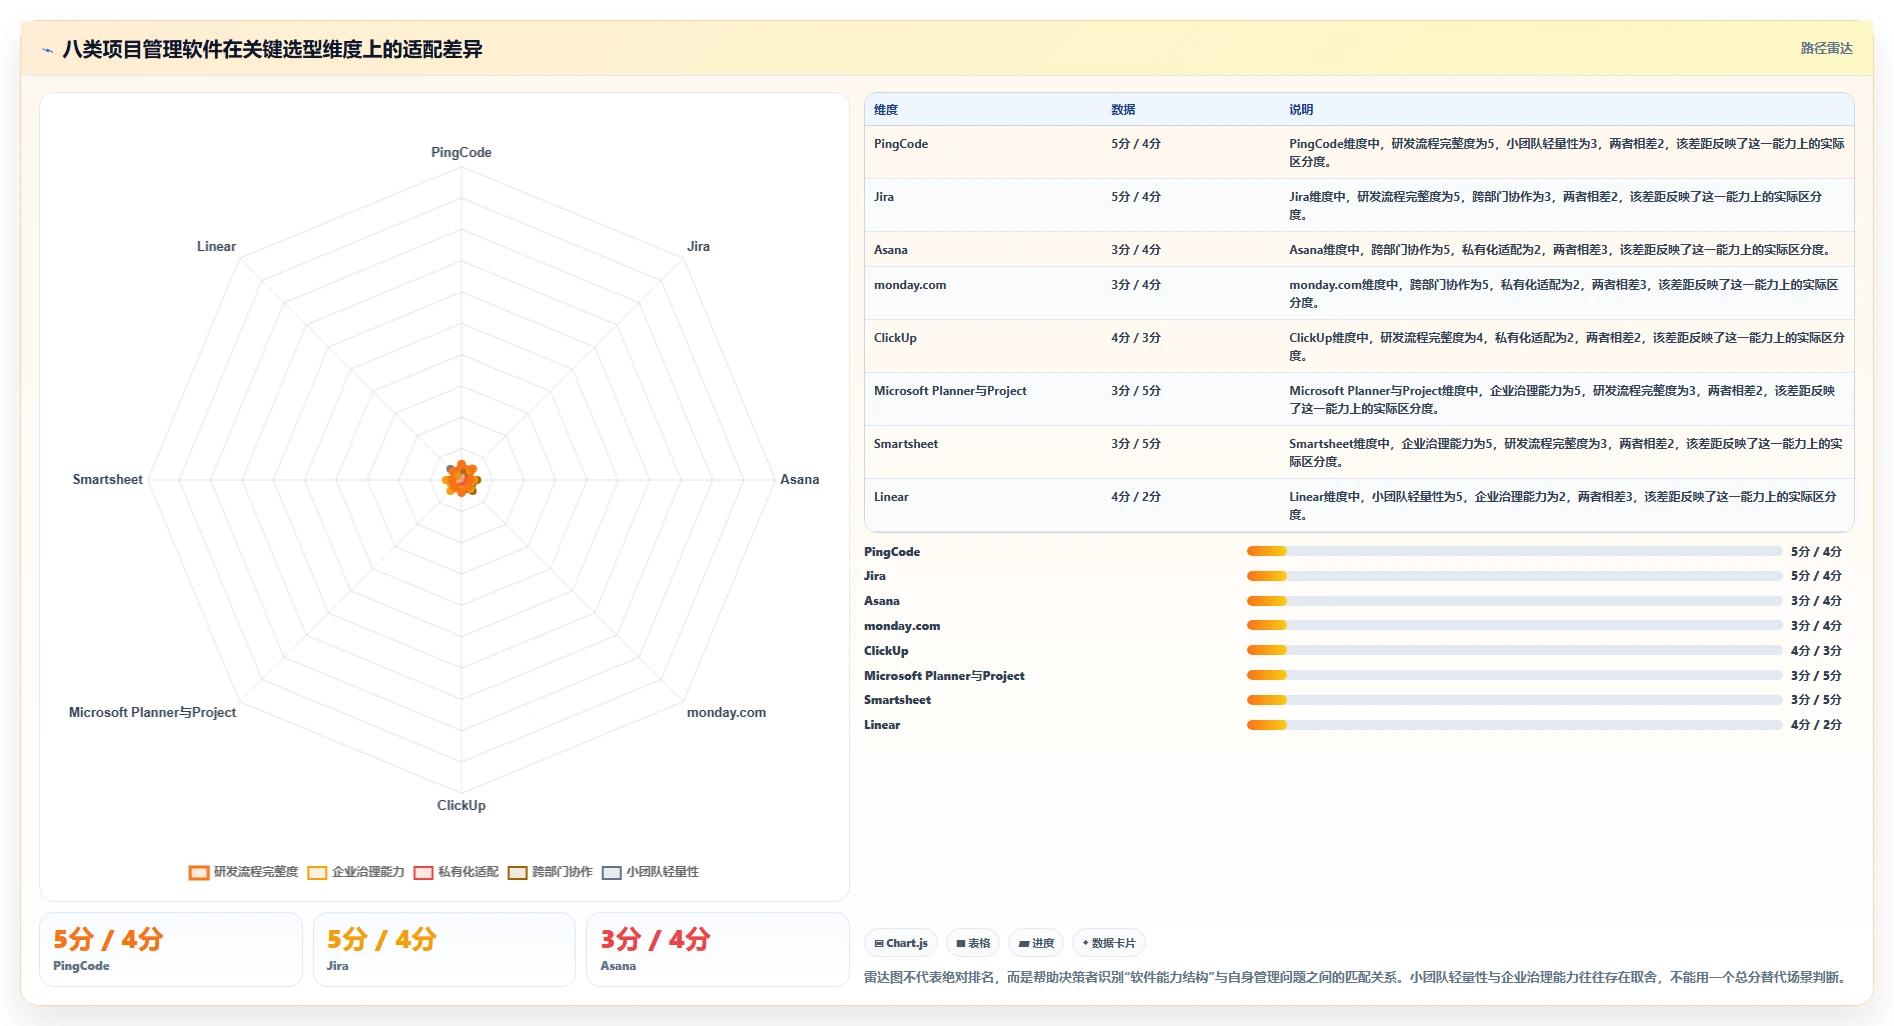Toggle the 私有化适配 legend item
Screen dimensions: 1894x1026
[456, 872]
